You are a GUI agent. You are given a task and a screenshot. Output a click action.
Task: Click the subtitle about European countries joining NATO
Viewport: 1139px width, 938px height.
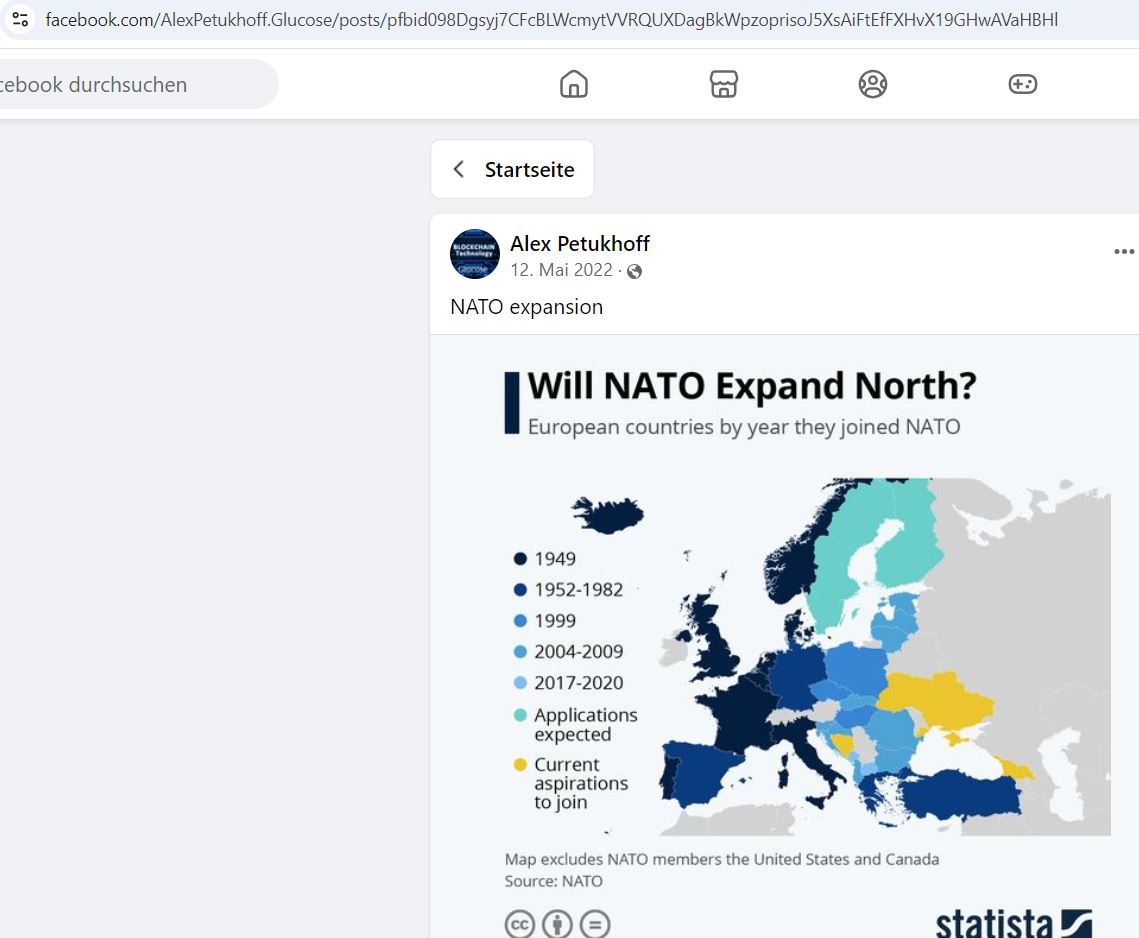[744, 426]
